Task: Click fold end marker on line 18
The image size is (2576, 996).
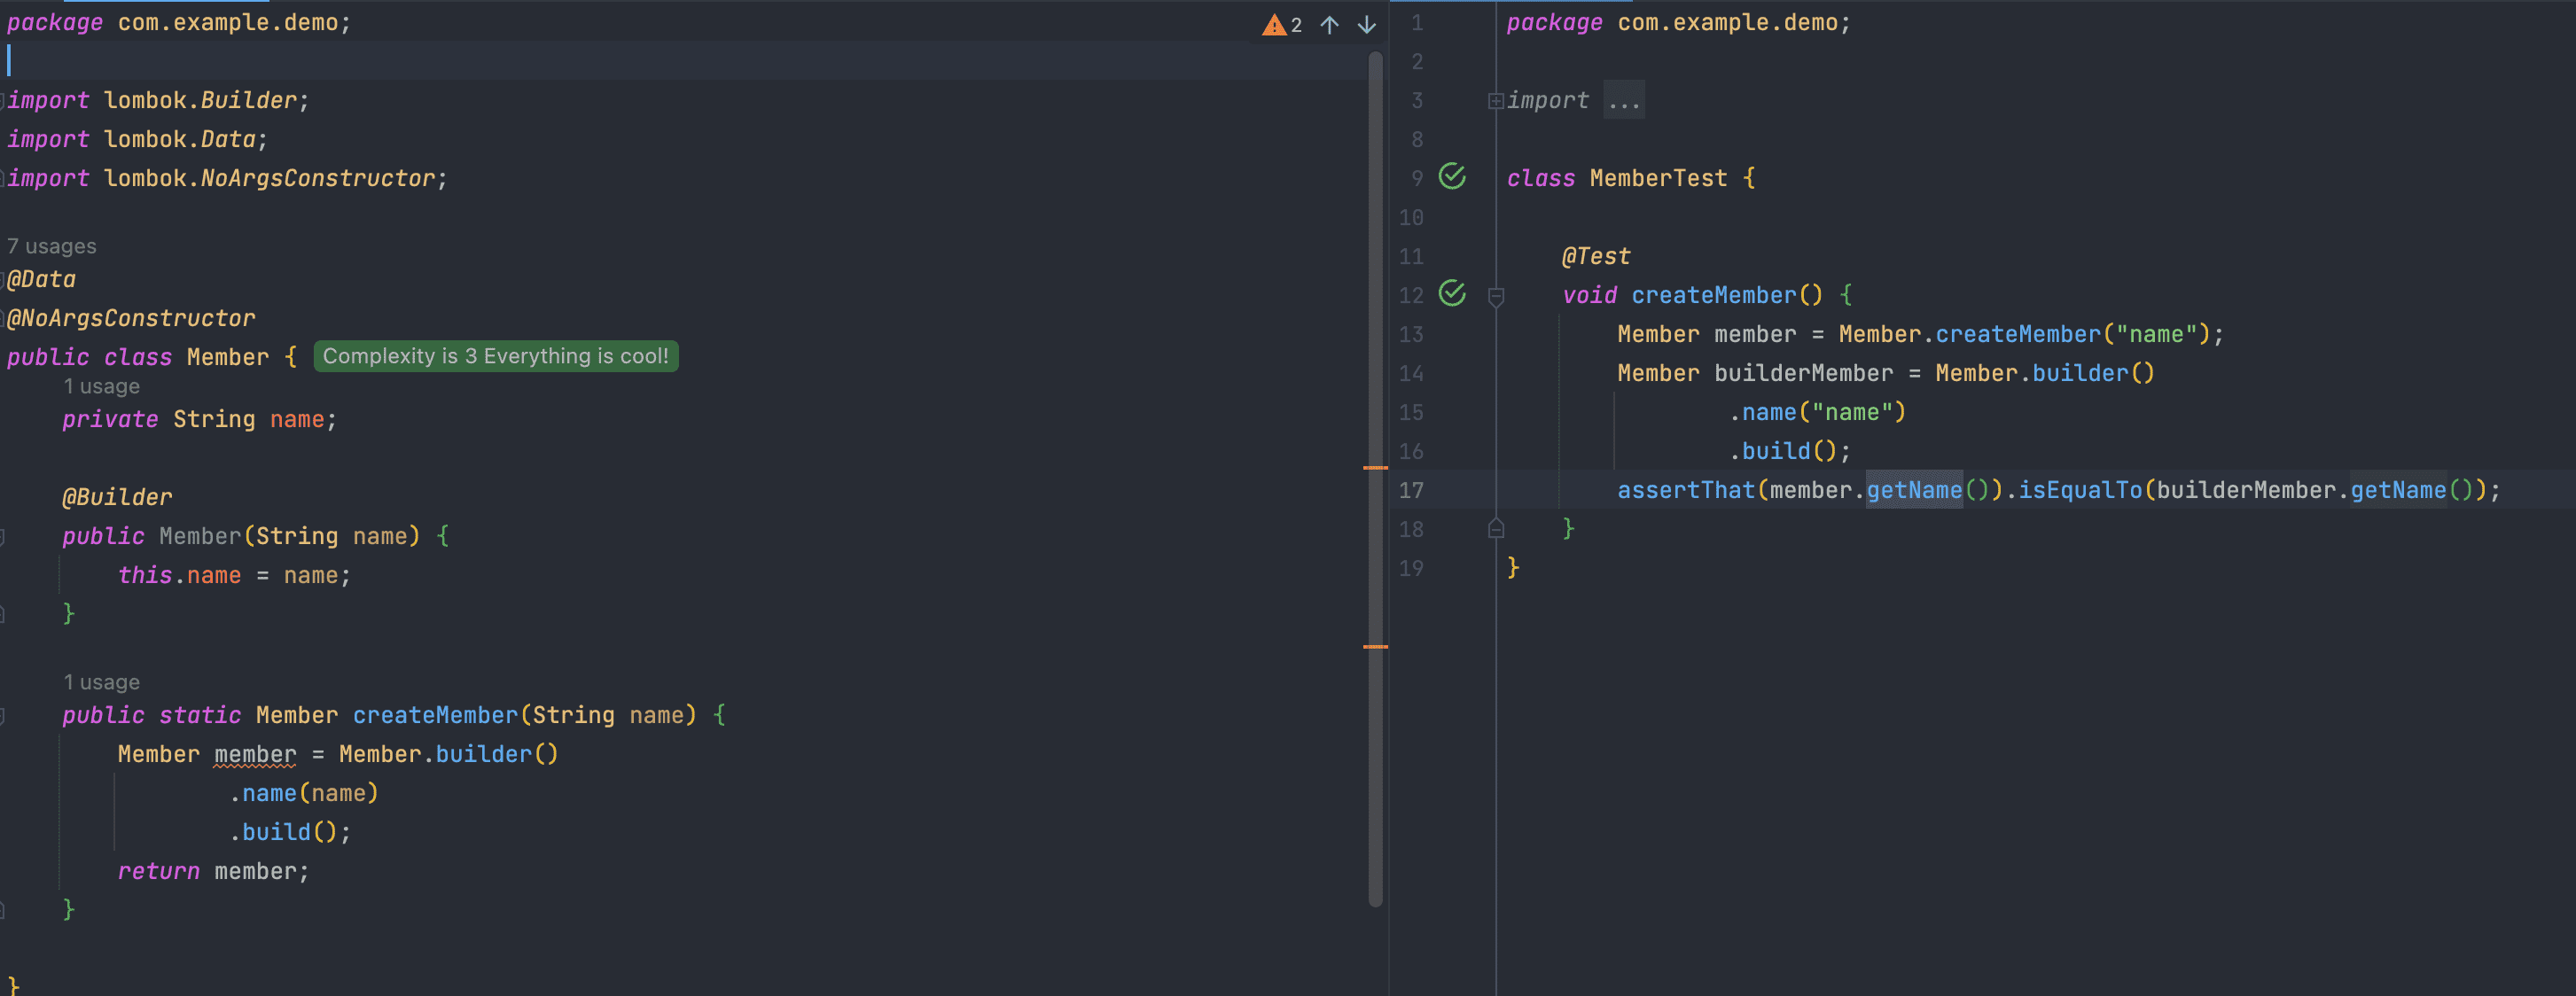Action: click(1496, 529)
